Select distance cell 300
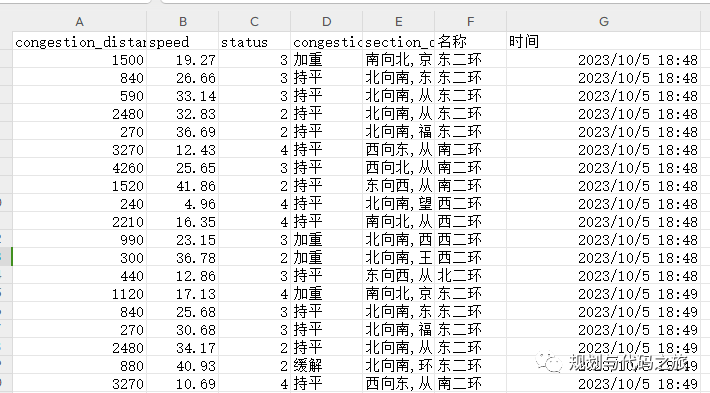 pos(79,258)
